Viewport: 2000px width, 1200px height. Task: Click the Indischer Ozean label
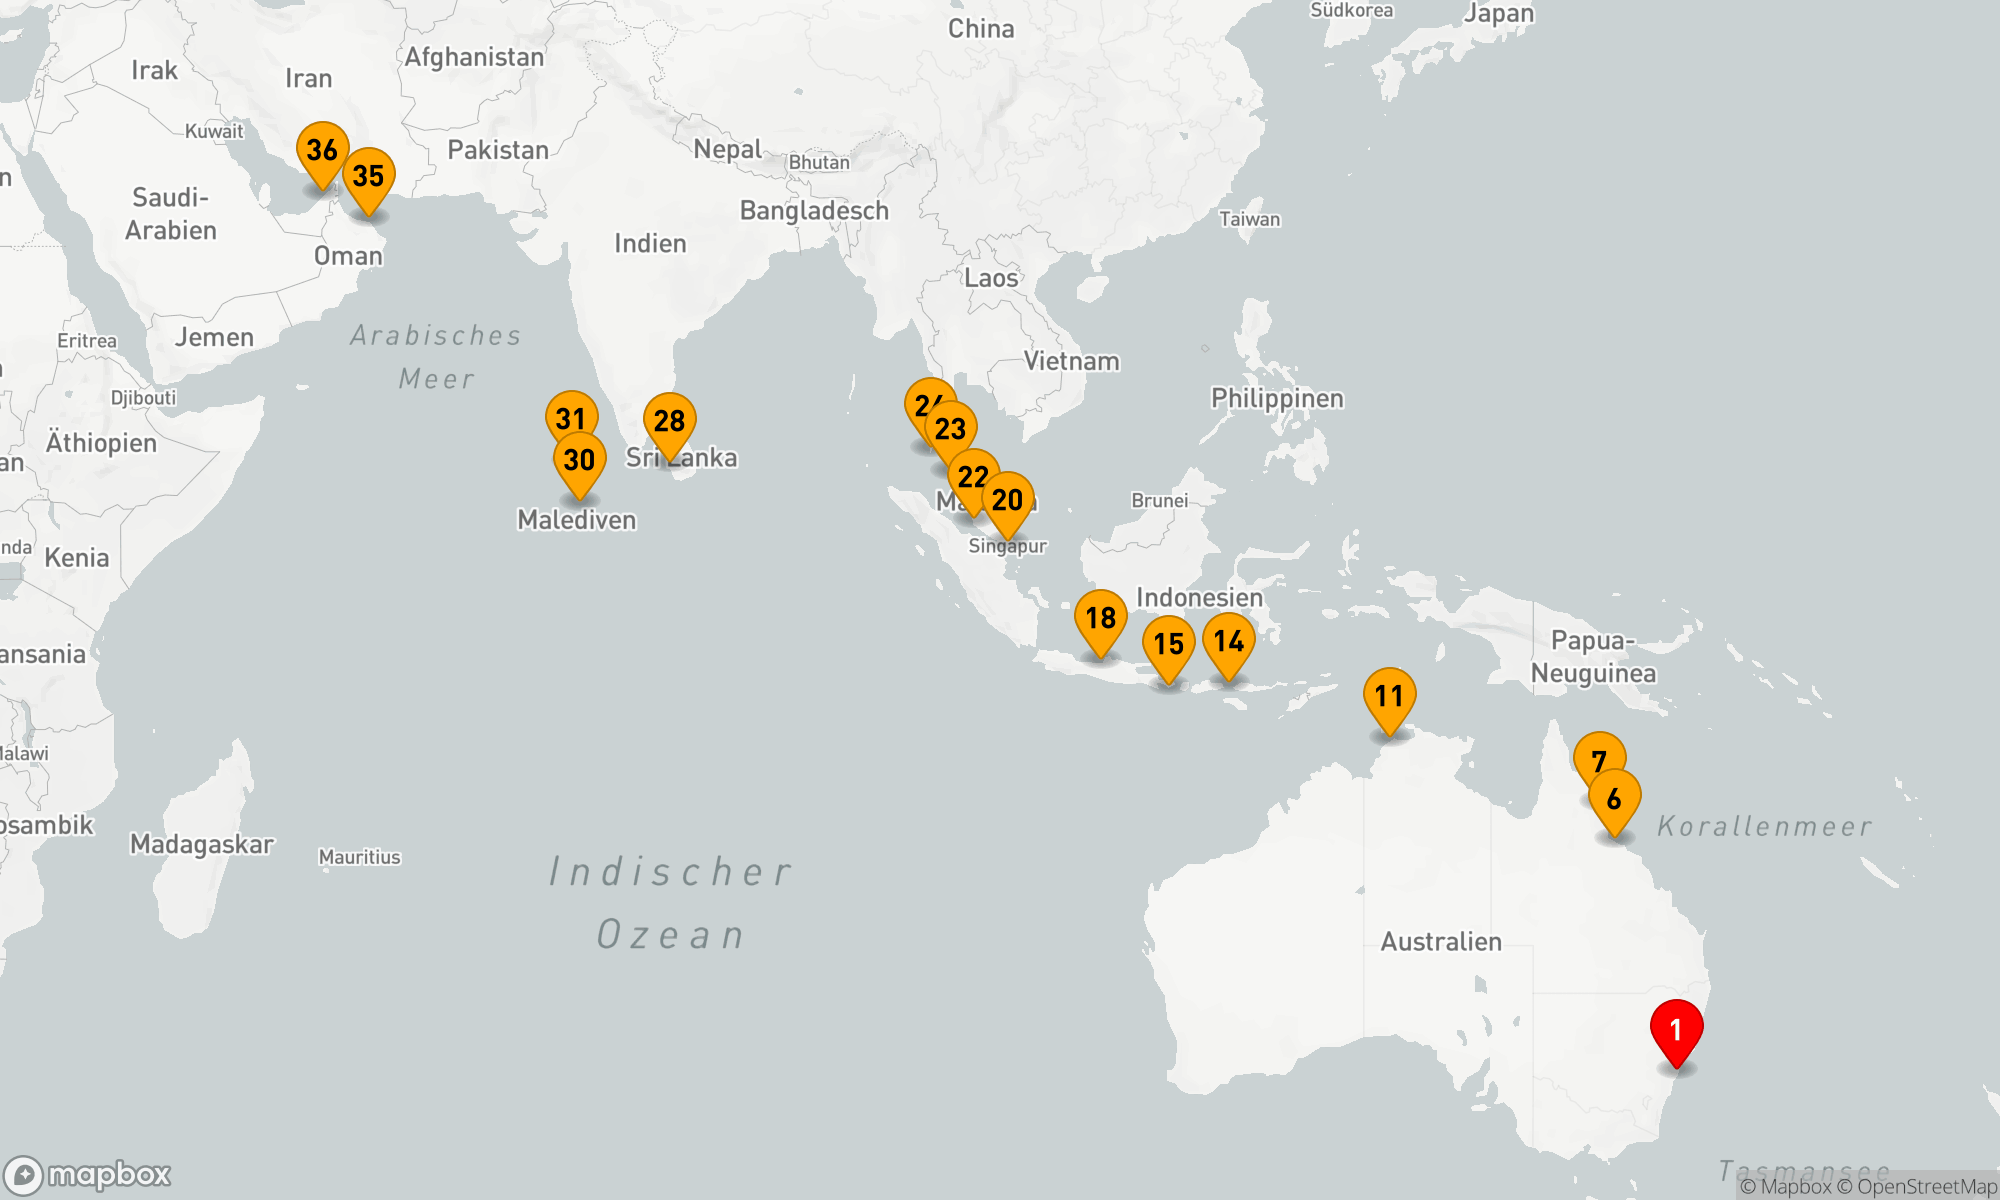pyautogui.click(x=670, y=902)
